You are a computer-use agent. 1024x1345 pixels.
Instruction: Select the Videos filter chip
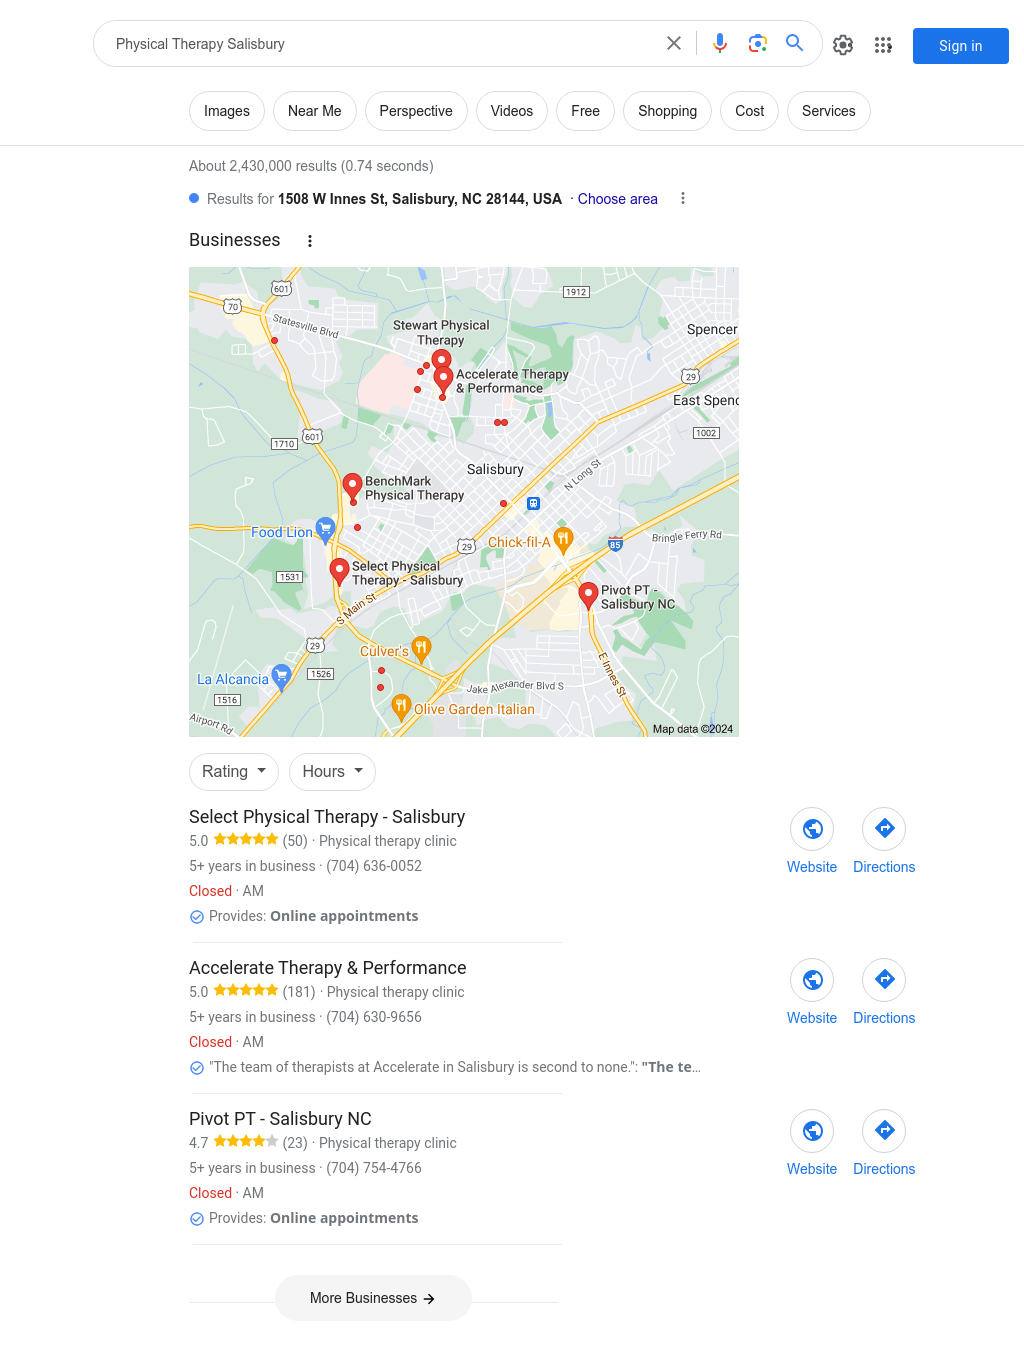[512, 111]
